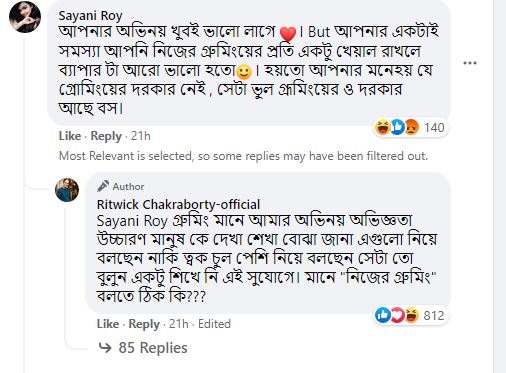Open Ritwick Chakraborty-official profile name link
506x373 pixels.
point(178,204)
